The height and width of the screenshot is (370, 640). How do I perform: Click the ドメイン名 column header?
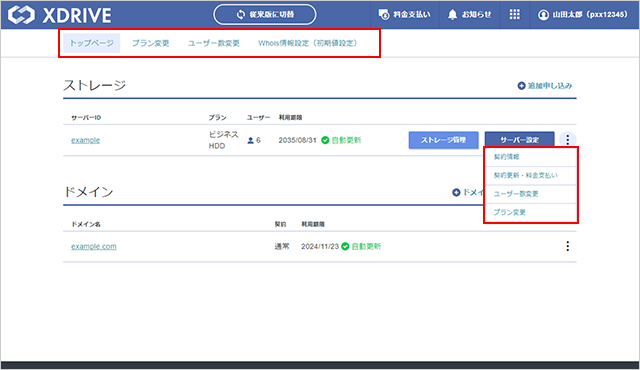[x=86, y=224]
